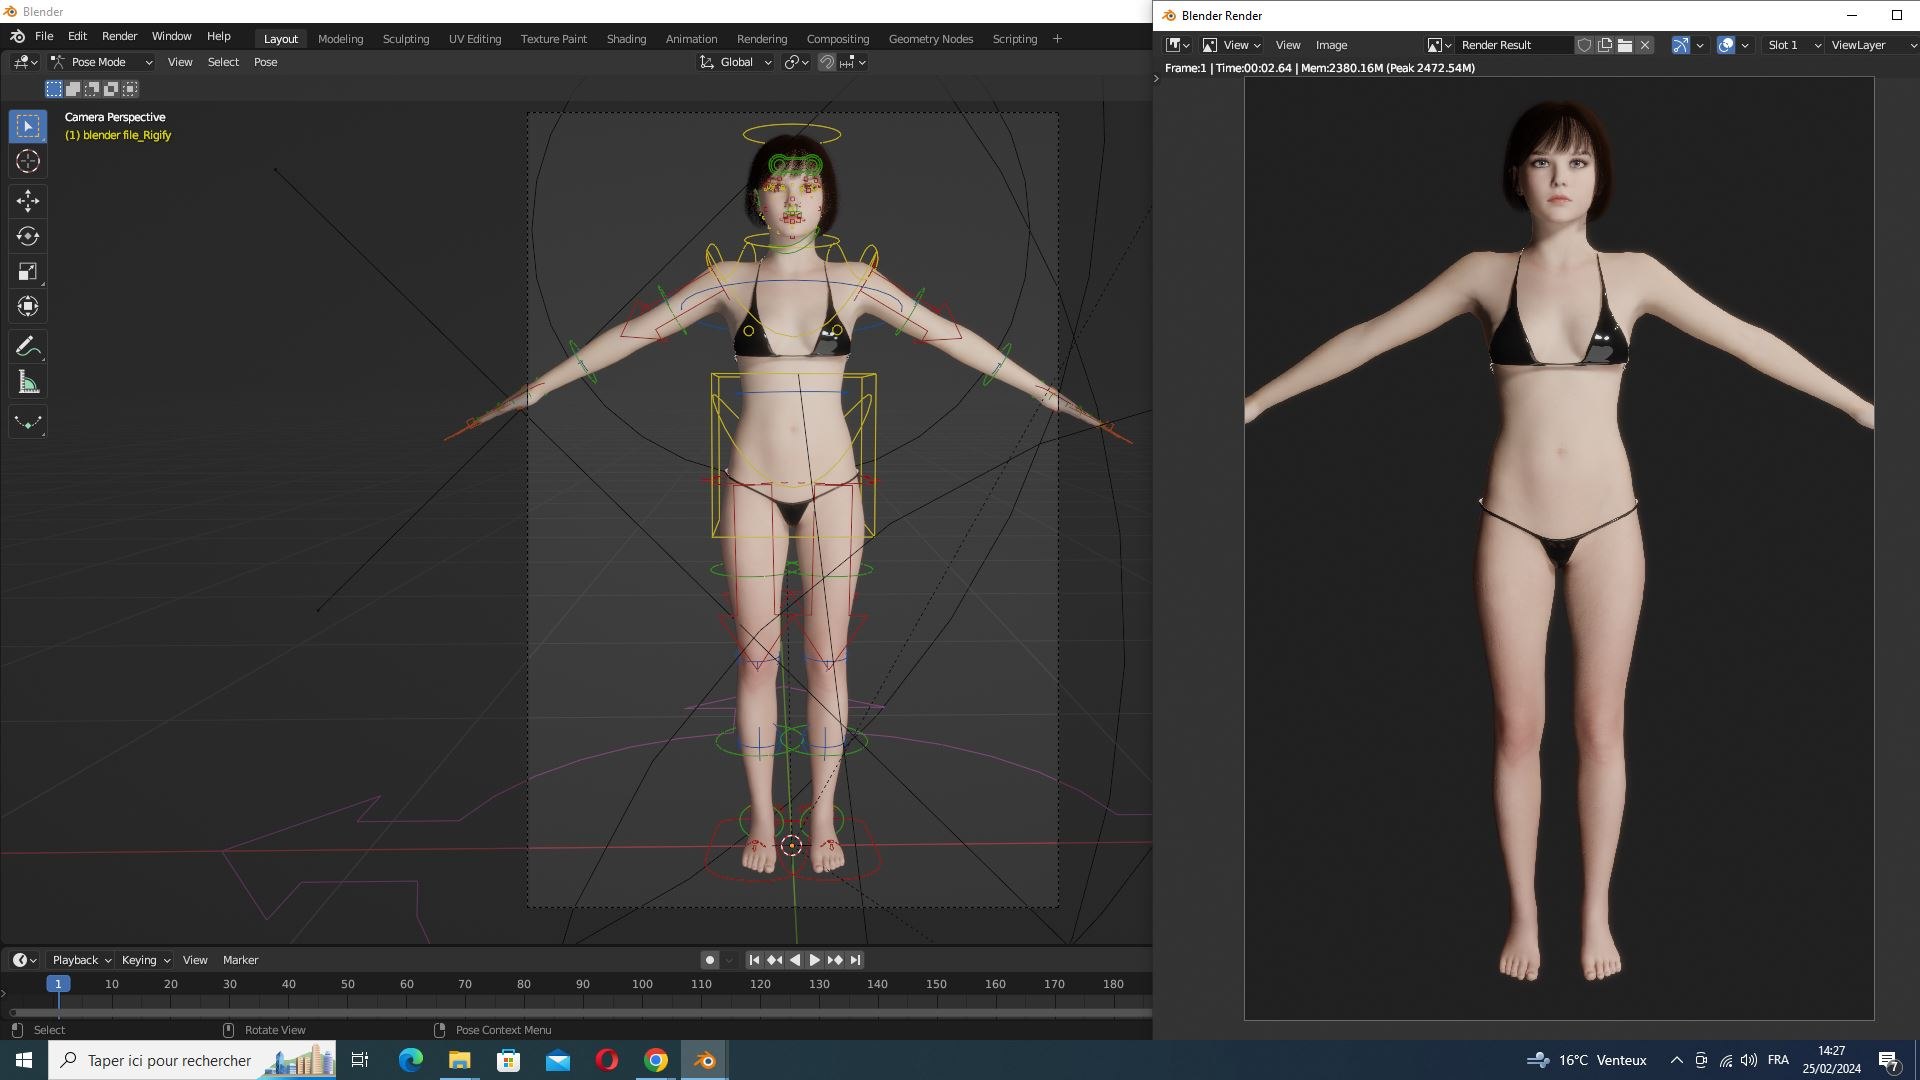Open image folder icon in render window
Viewport: 1920px width, 1080px height.
coord(1625,45)
